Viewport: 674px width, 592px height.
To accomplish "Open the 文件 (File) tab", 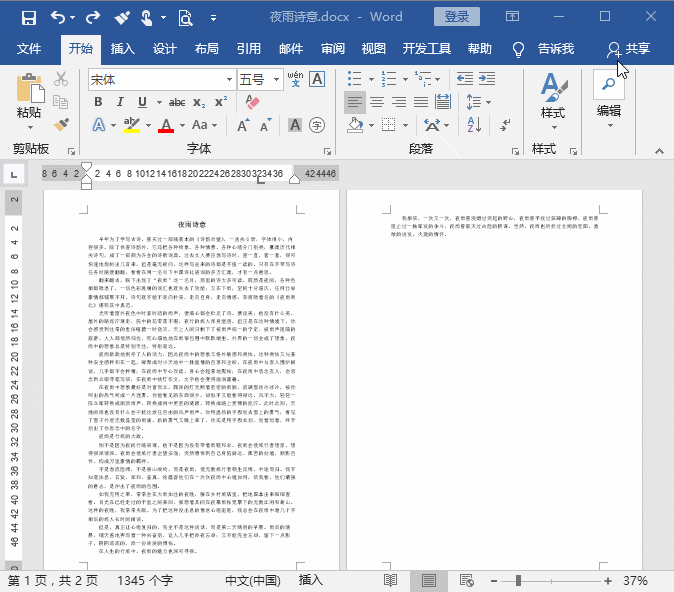I will [29, 49].
